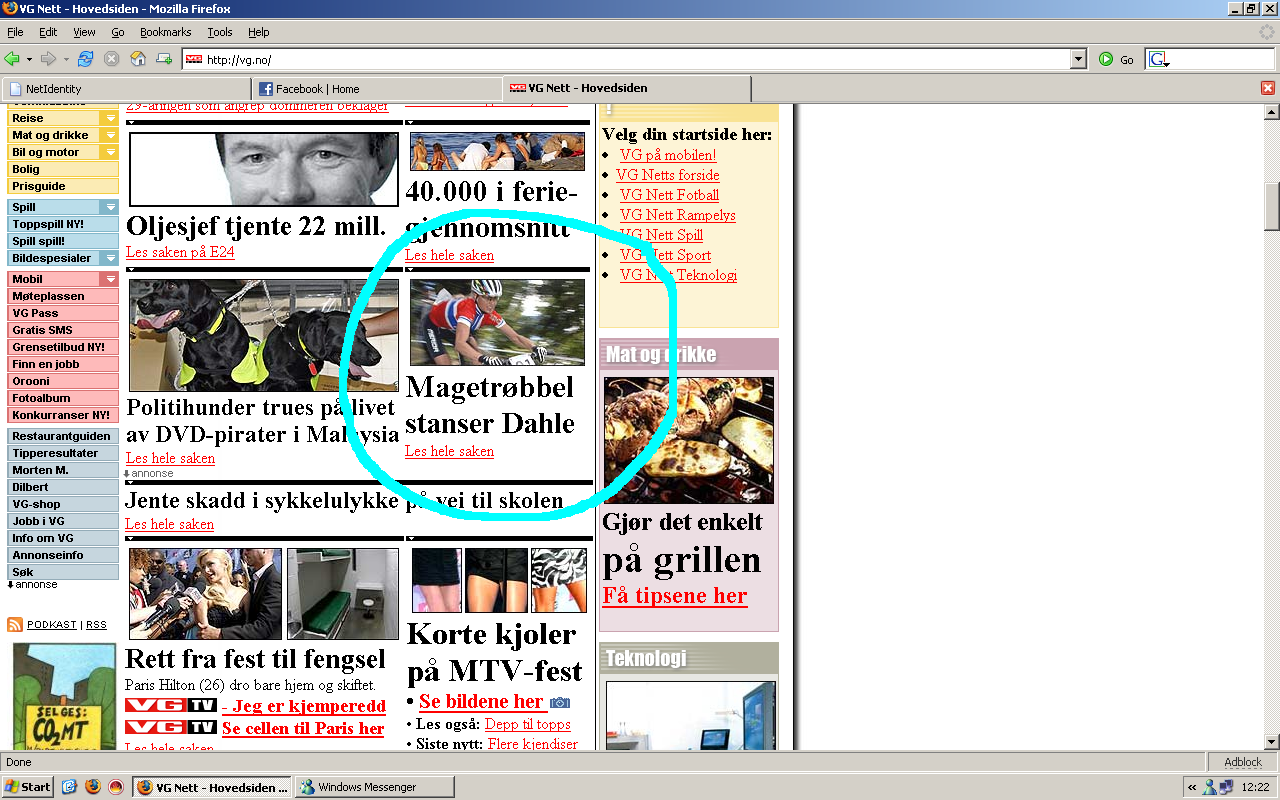This screenshot has width=1280, height=800.
Task: Click the Back navigation arrow
Action: pyautogui.click(x=12, y=59)
